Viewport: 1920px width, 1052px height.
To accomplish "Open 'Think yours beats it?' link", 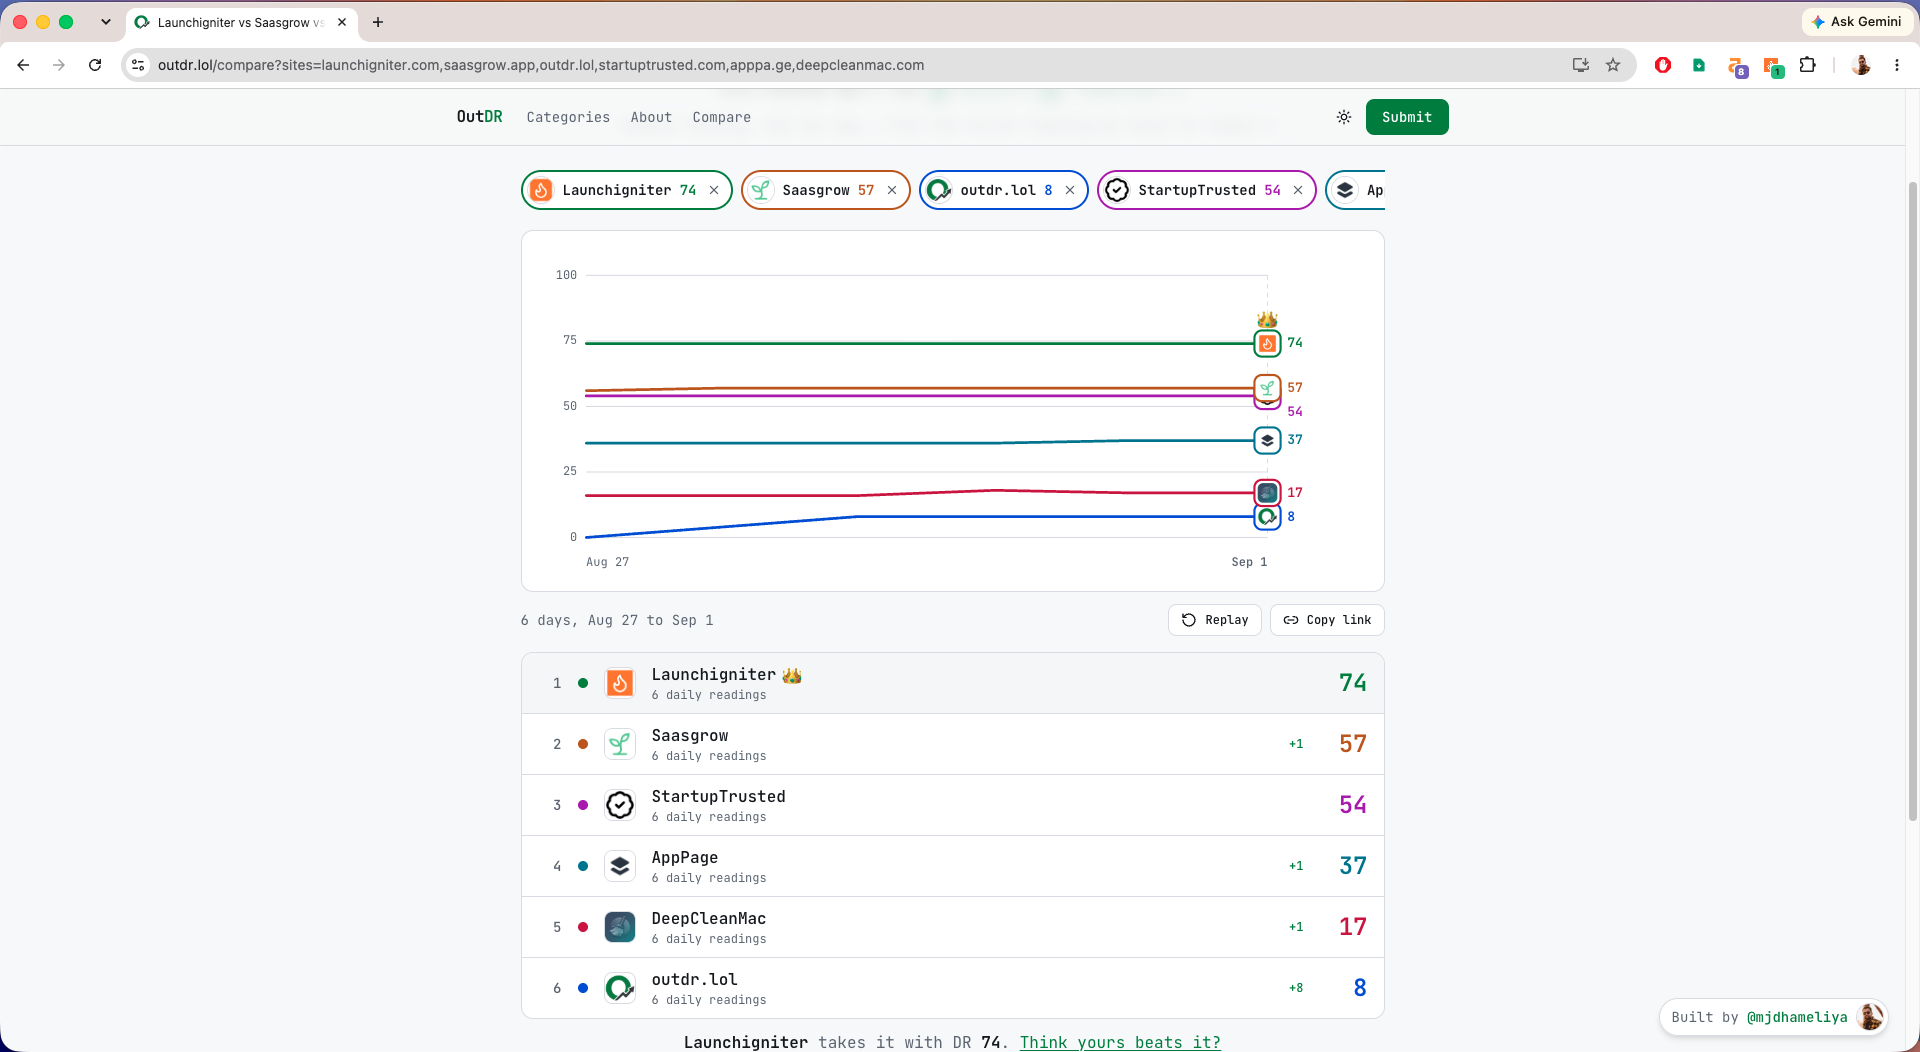I will (1120, 1042).
